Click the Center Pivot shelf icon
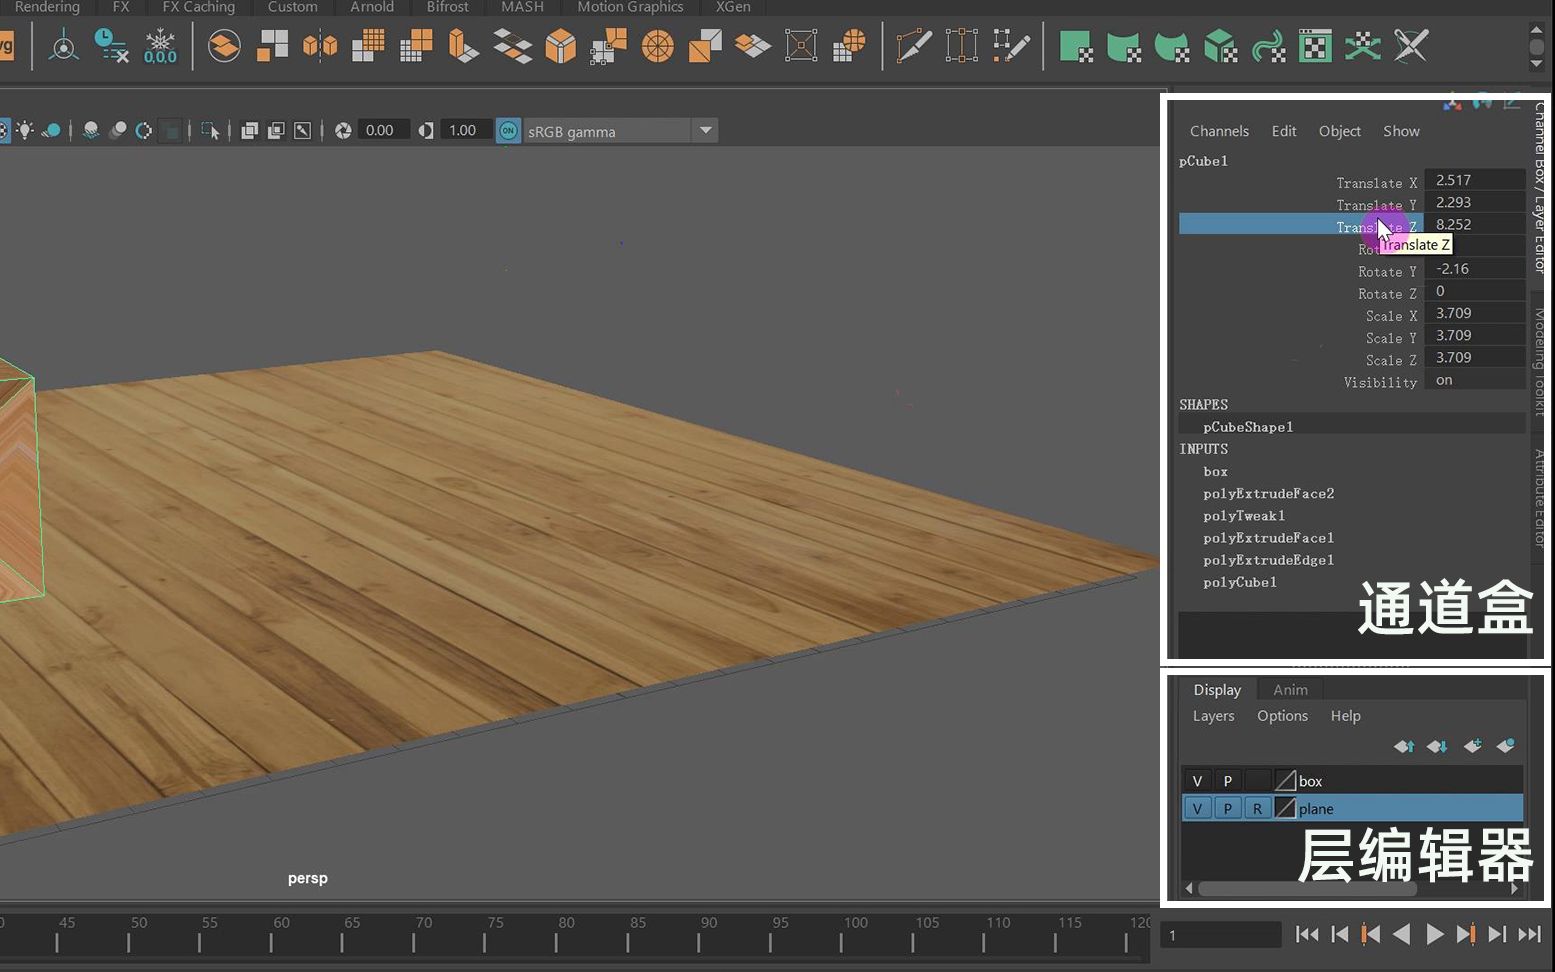 click(64, 46)
